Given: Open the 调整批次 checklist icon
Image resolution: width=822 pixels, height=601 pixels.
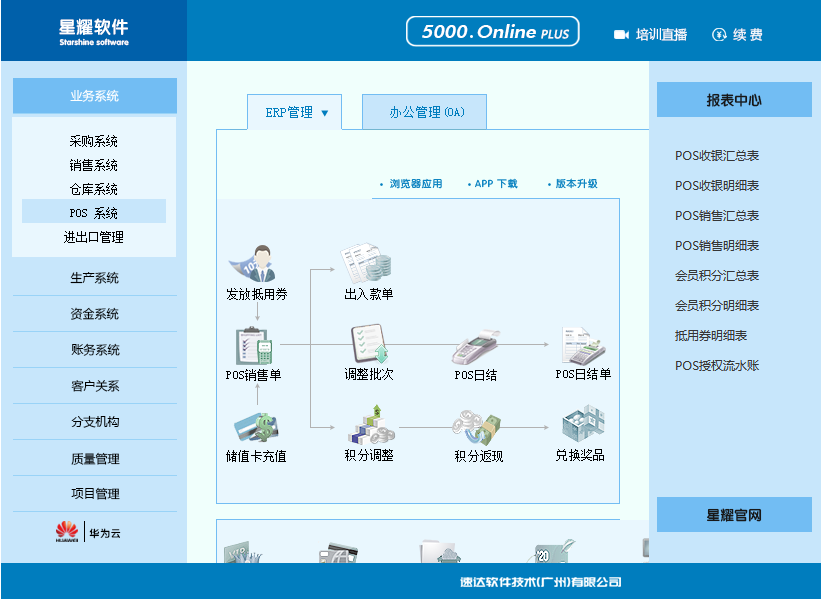Looking at the screenshot, I should coord(369,344).
